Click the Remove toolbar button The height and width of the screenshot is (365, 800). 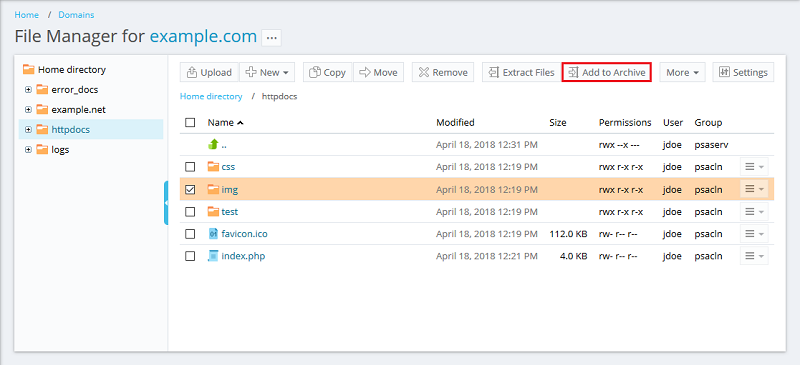tap(443, 72)
